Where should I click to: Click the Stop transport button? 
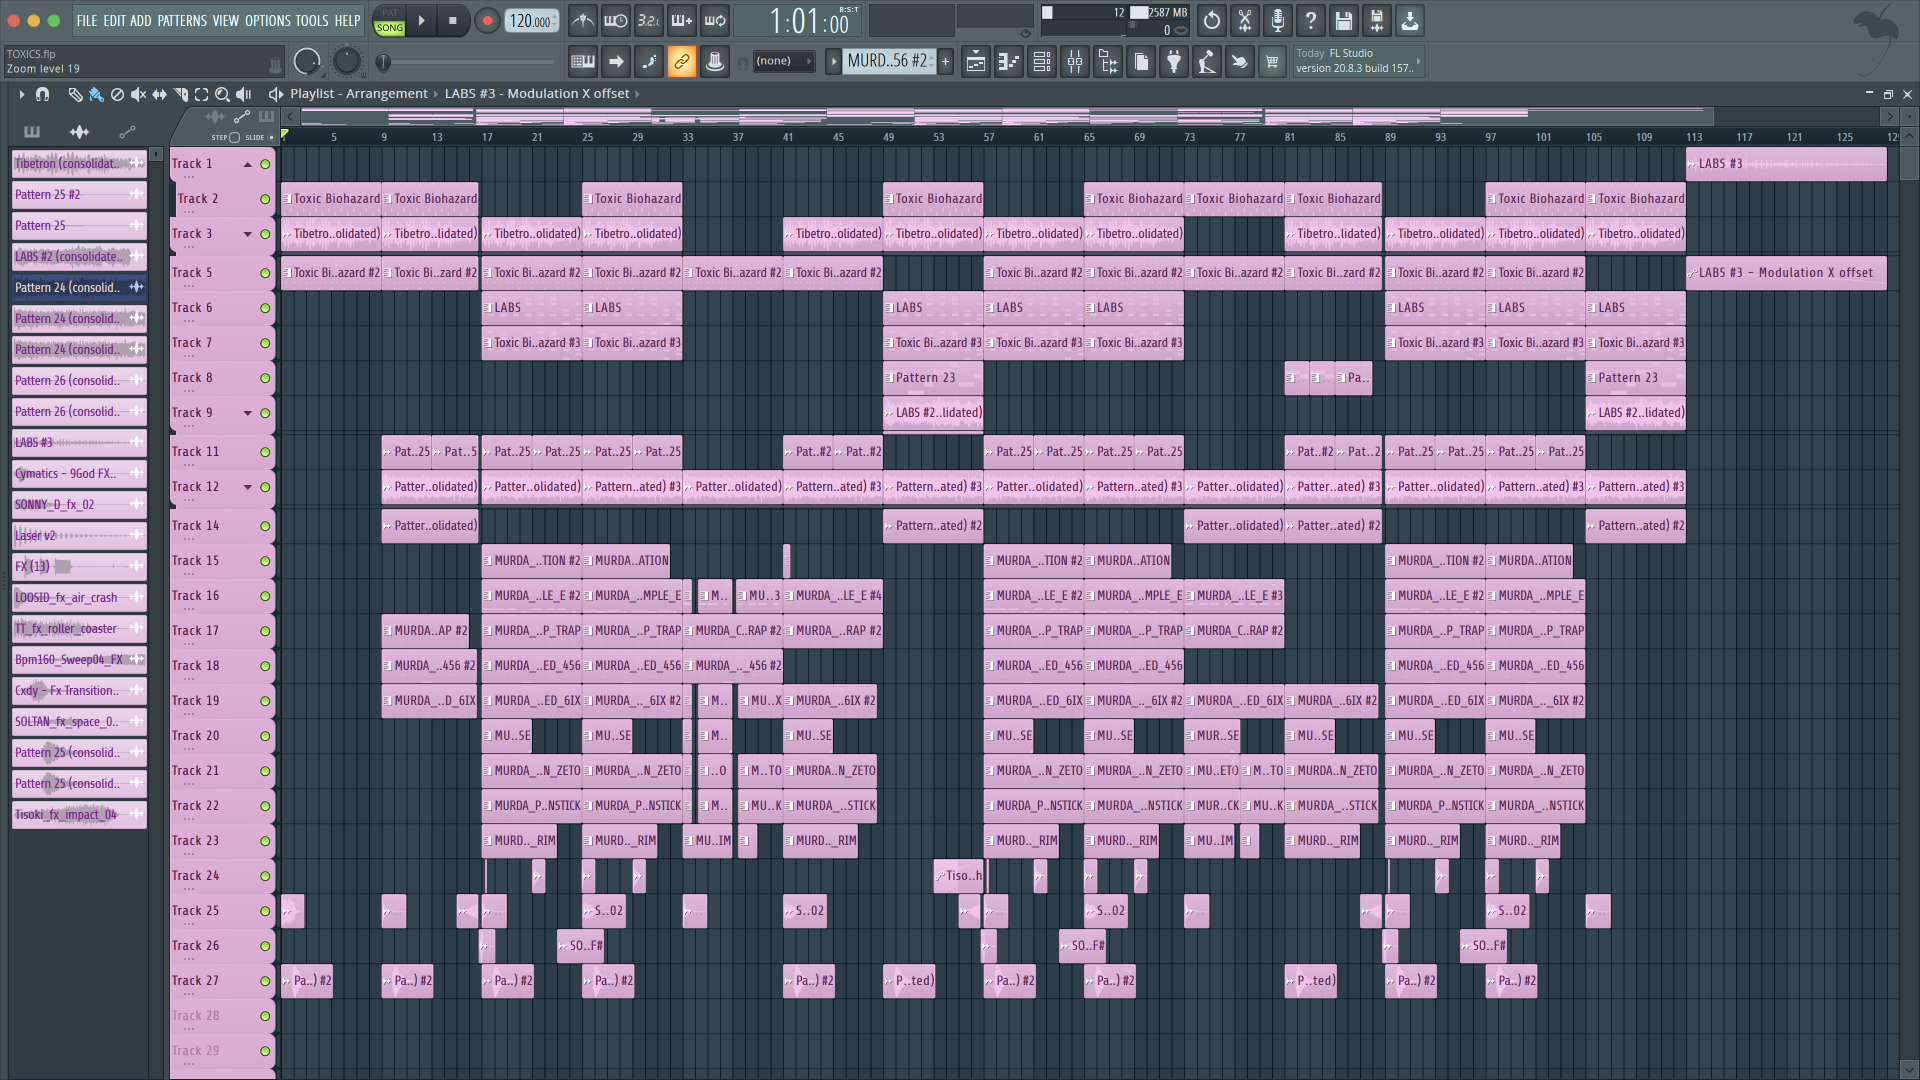[453, 20]
